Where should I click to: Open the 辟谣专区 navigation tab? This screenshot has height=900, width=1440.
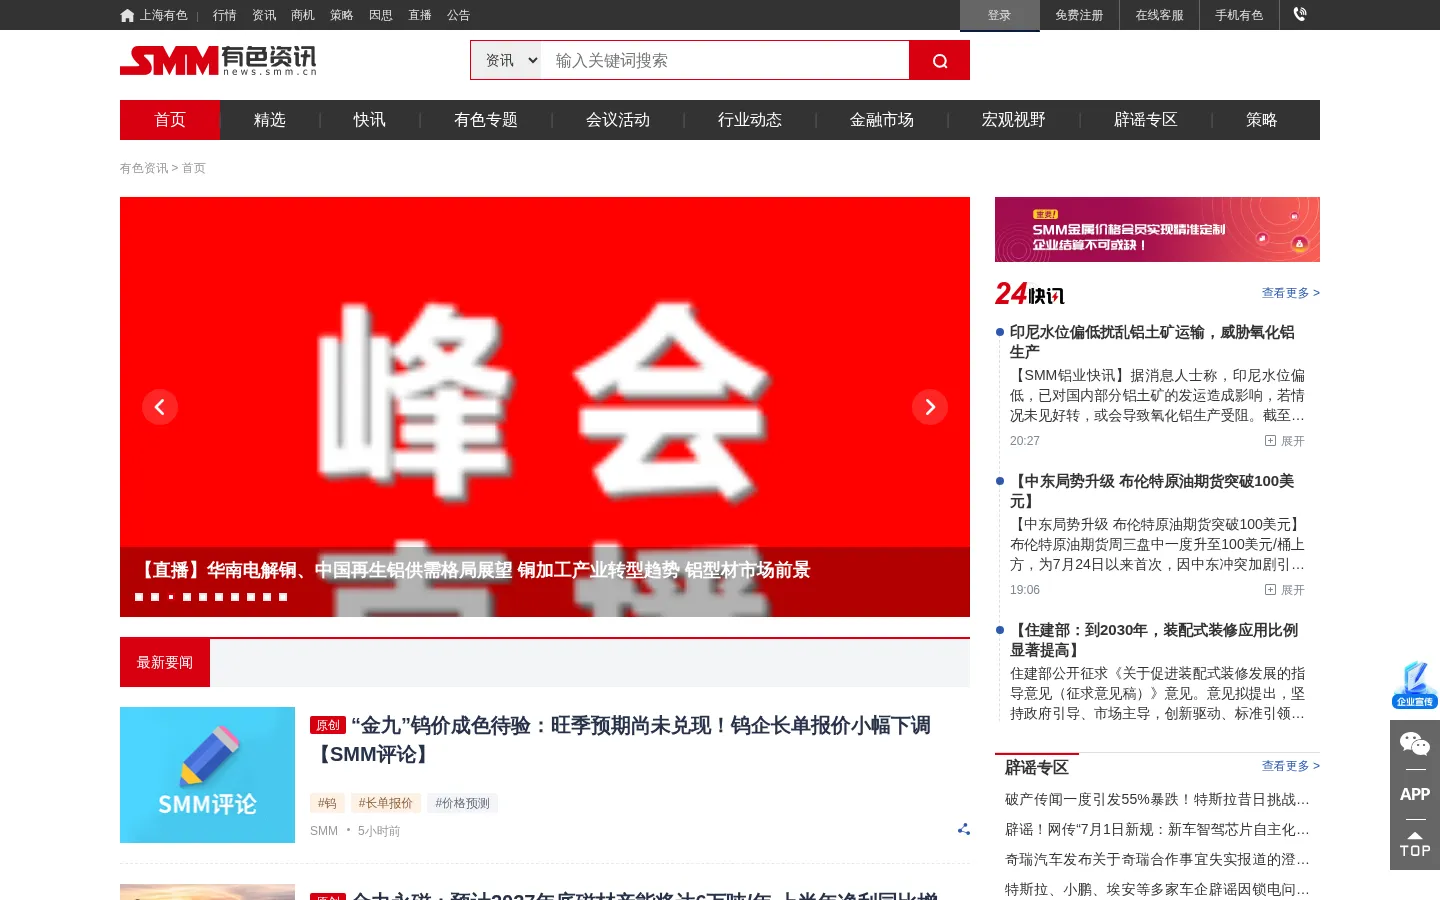pyautogui.click(x=1146, y=120)
